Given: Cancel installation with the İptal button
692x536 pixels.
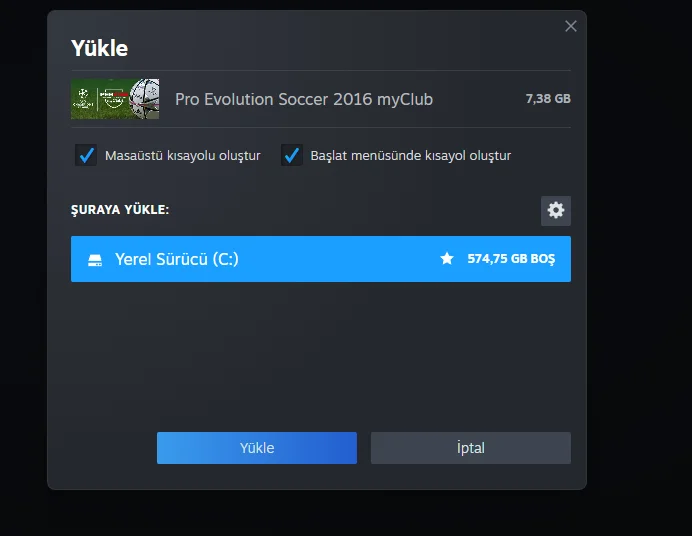Looking at the screenshot, I should point(470,448).
